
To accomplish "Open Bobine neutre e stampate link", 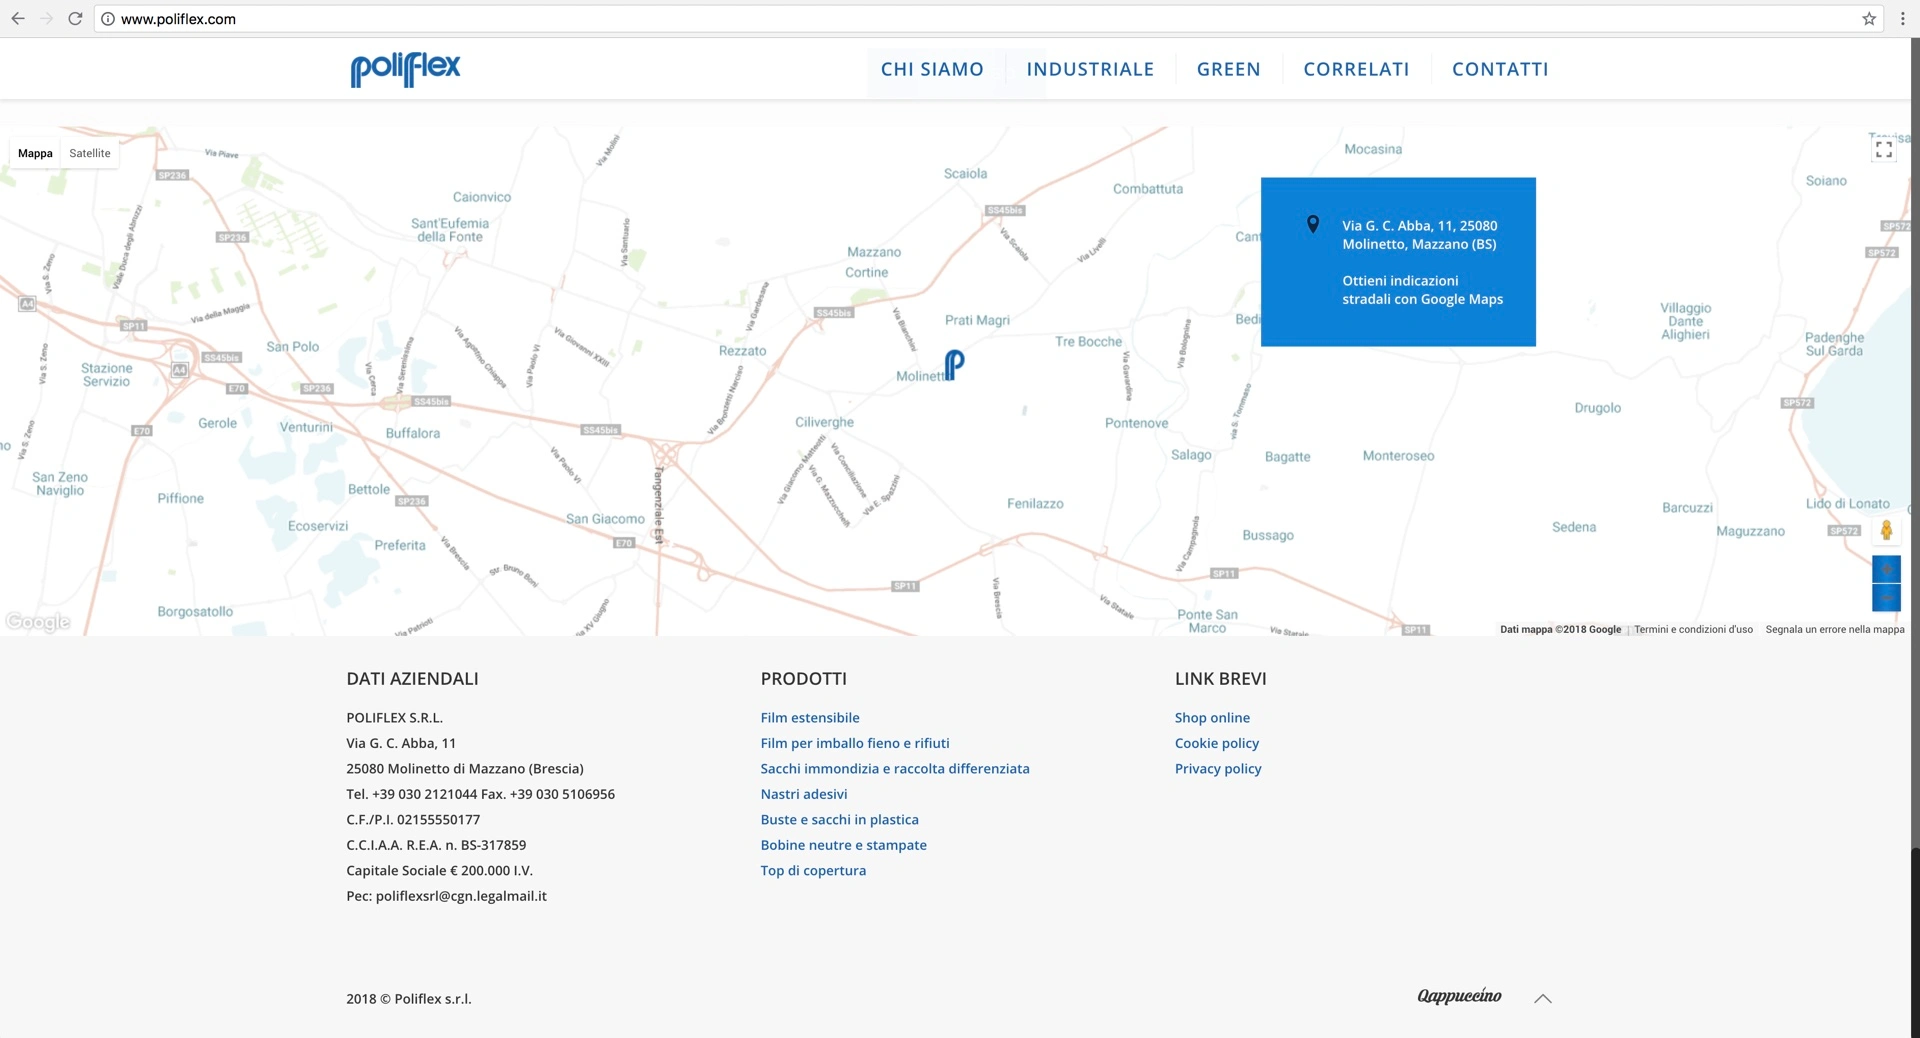I will (843, 845).
